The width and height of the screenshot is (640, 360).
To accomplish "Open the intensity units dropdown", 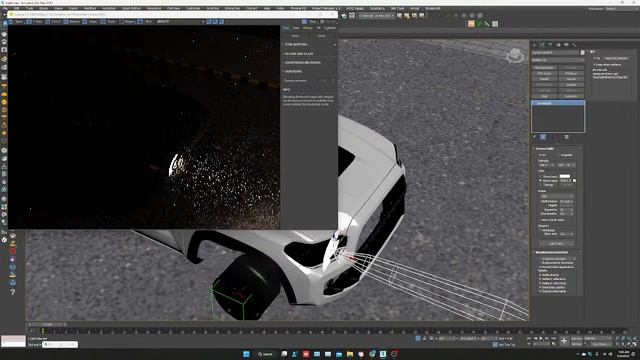I will pos(567,165).
